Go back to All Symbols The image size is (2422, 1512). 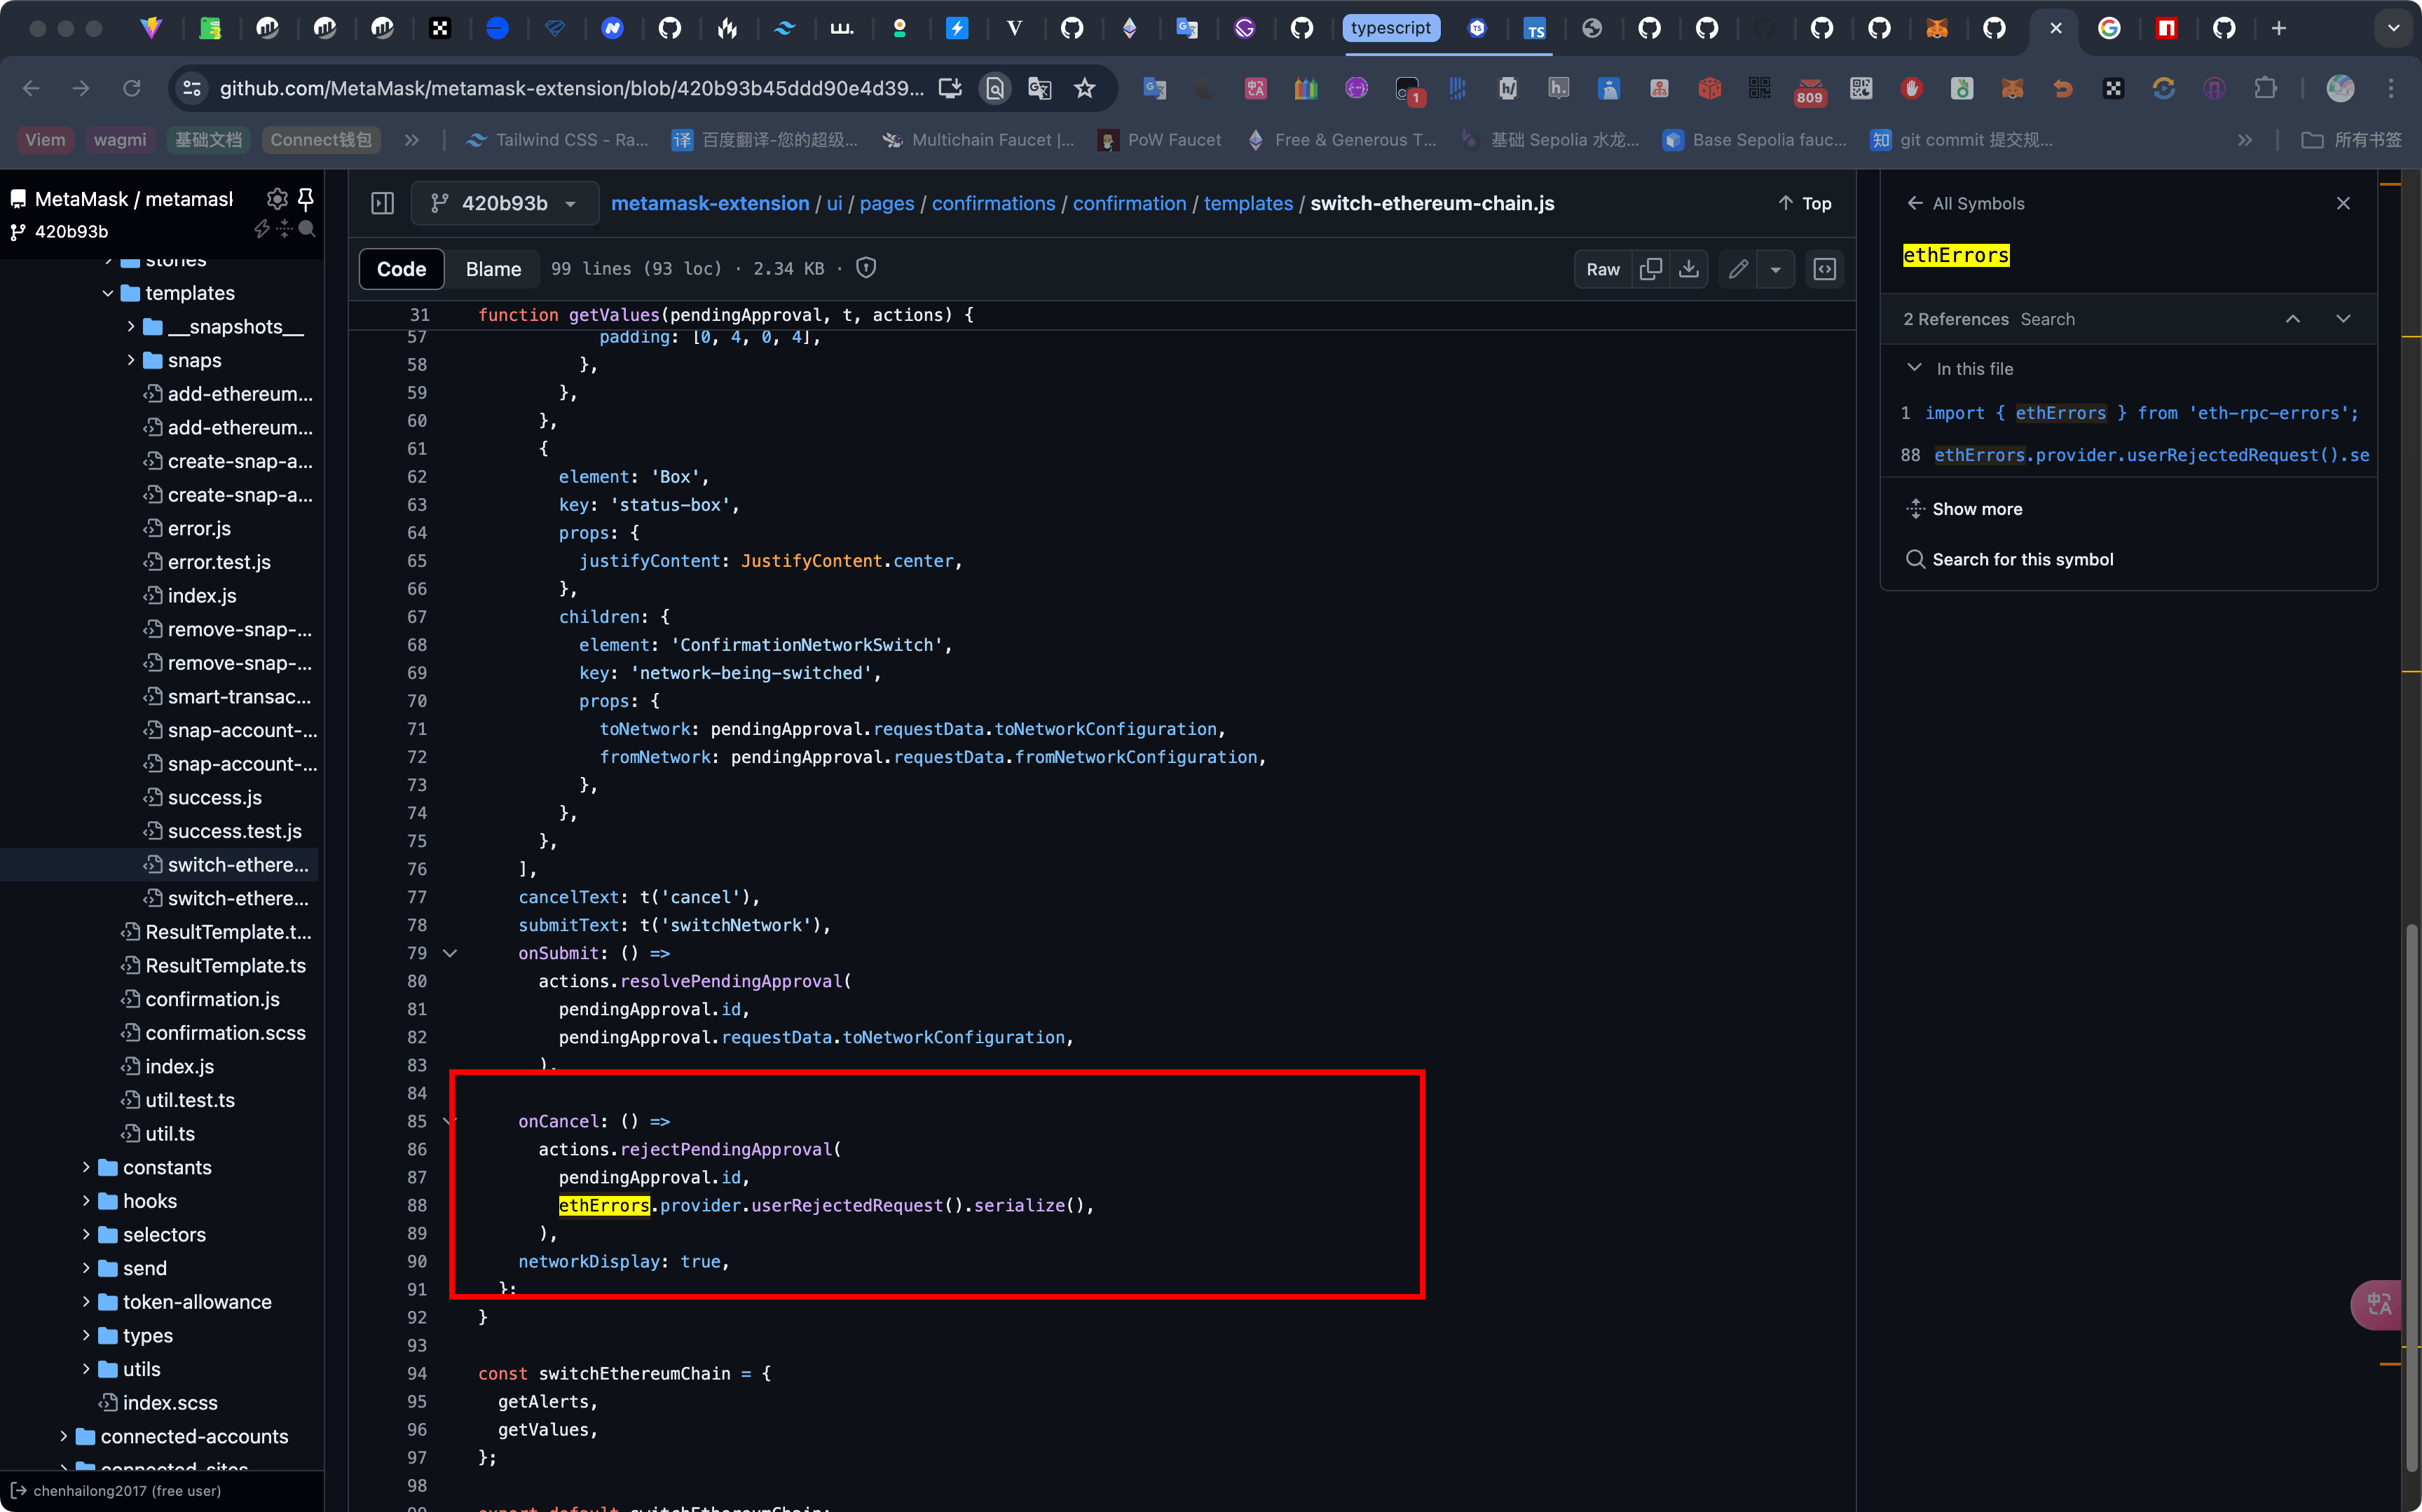pyautogui.click(x=1965, y=203)
